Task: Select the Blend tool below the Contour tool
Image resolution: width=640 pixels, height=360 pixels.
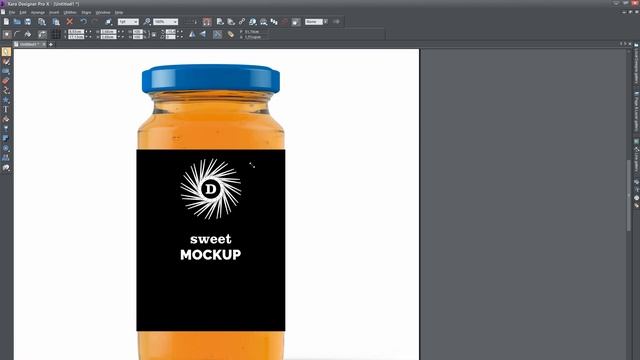Action: 6,158
